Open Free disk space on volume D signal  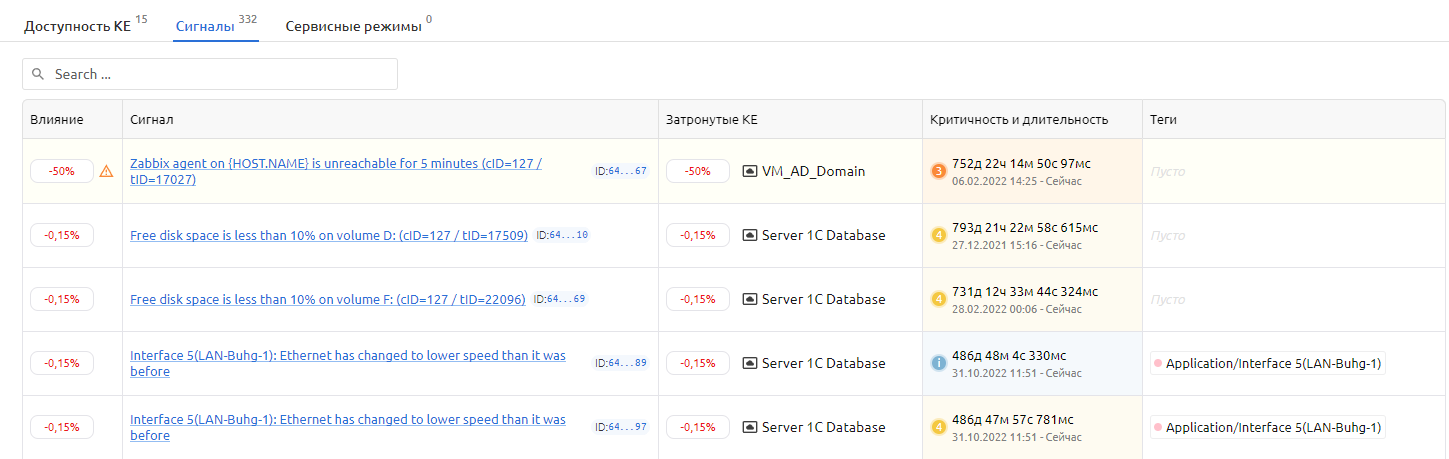pos(328,235)
